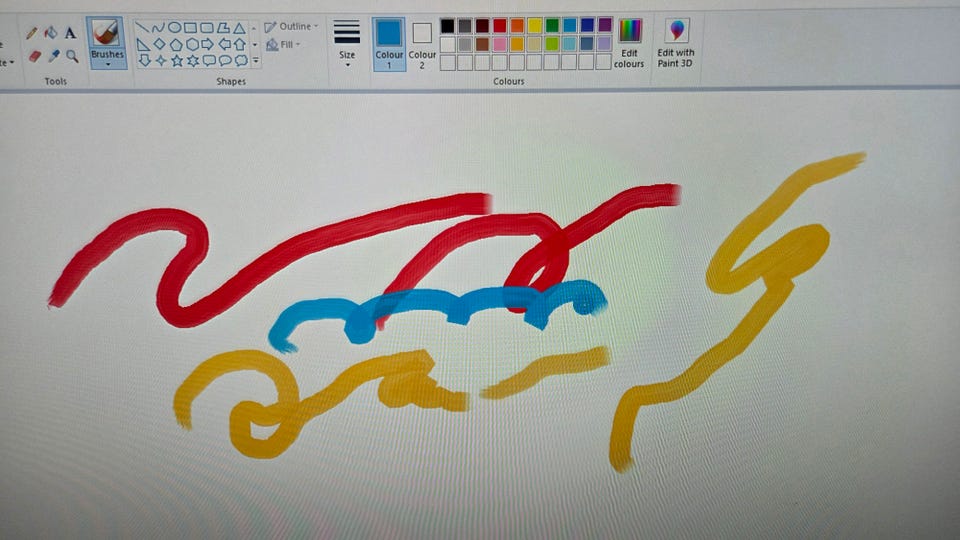The height and width of the screenshot is (540, 960).
Task: Select the Magnifier tool
Action: [72, 56]
